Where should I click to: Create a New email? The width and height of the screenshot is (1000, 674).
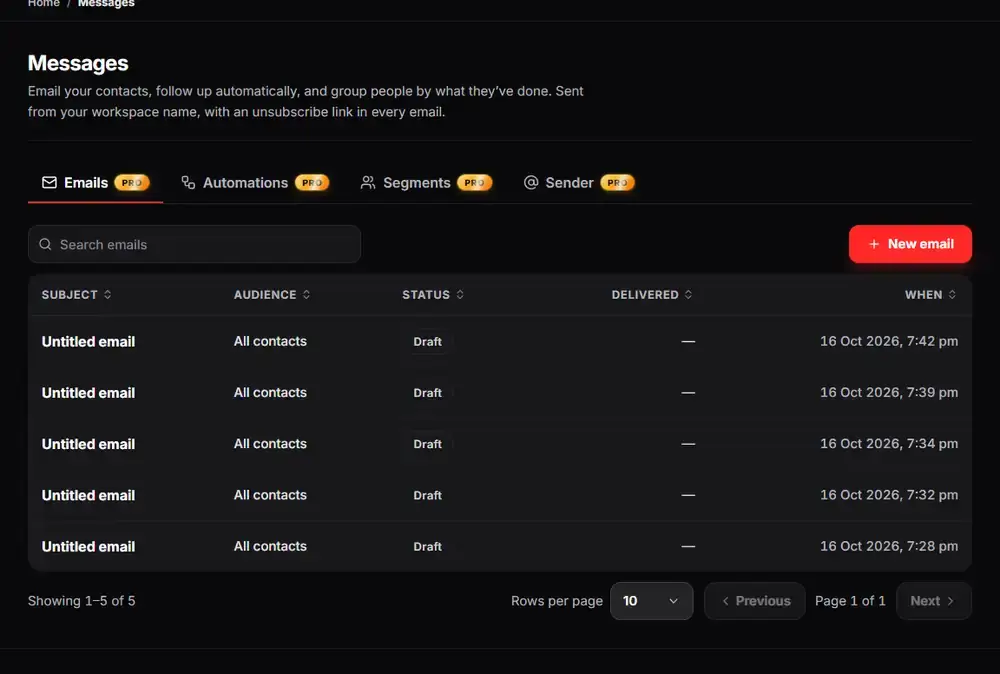(910, 244)
